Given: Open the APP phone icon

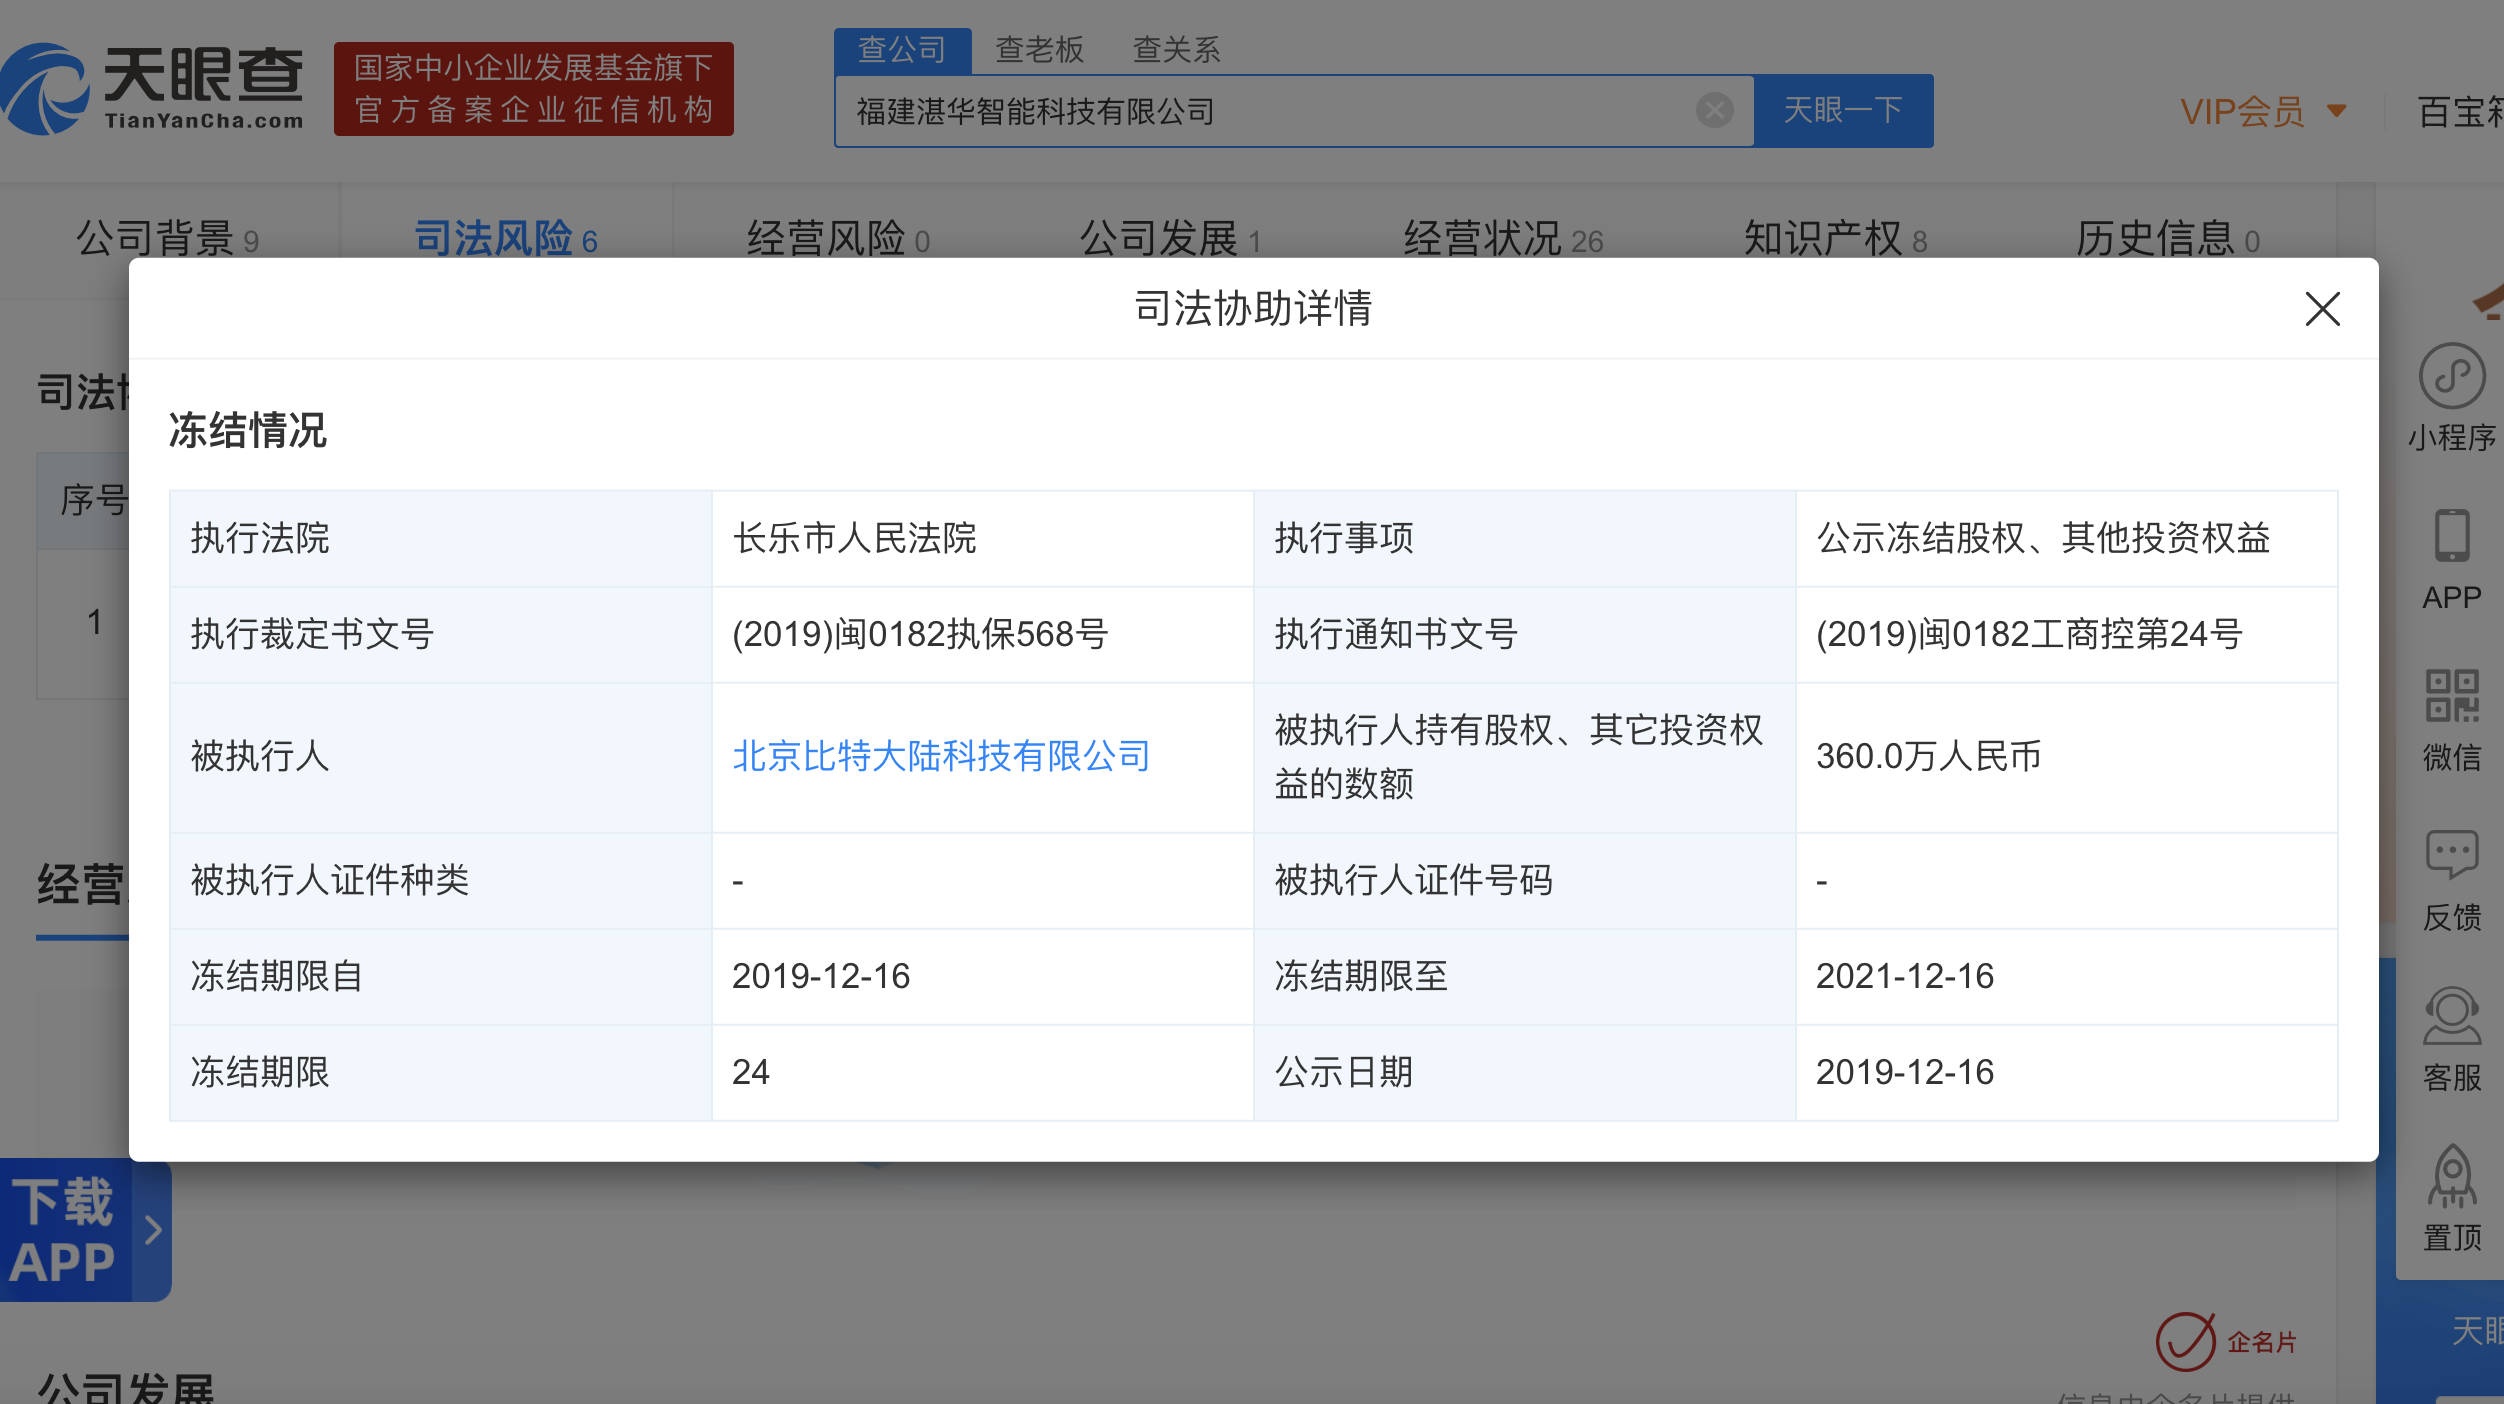Looking at the screenshot, I should [x=2451, y=536].
